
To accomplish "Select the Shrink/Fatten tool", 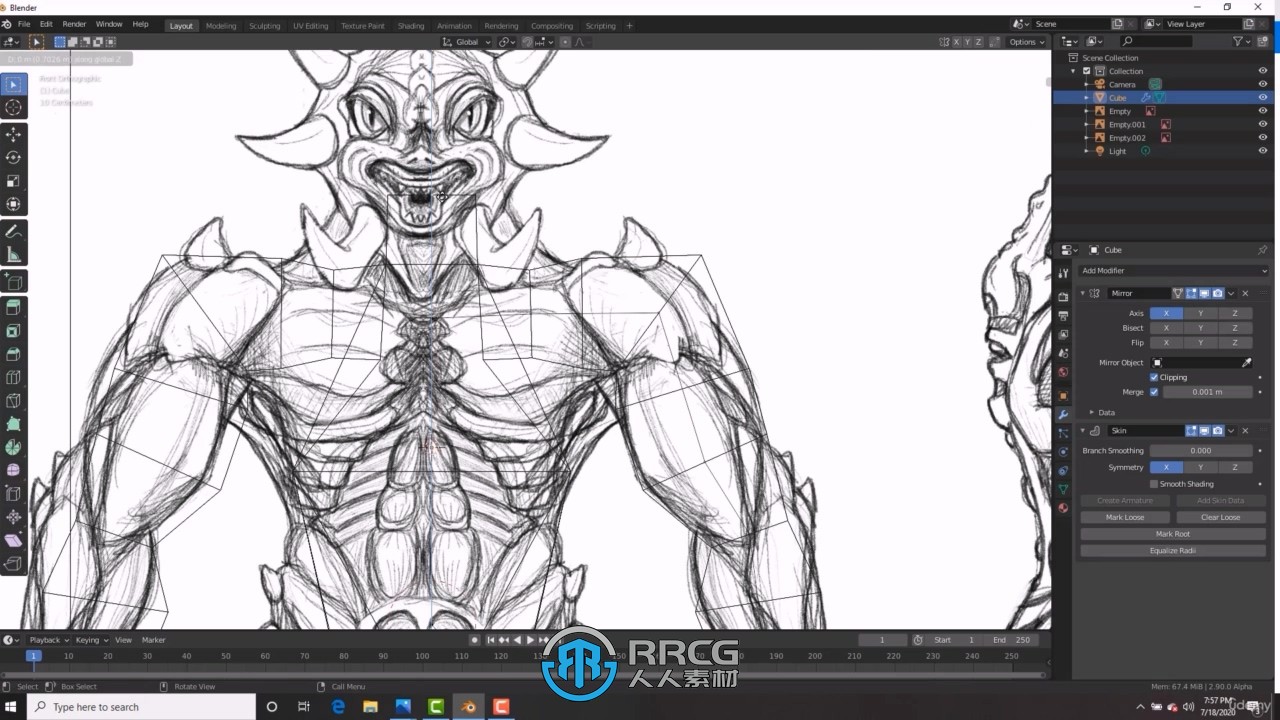I will click(x=13, y=517).
